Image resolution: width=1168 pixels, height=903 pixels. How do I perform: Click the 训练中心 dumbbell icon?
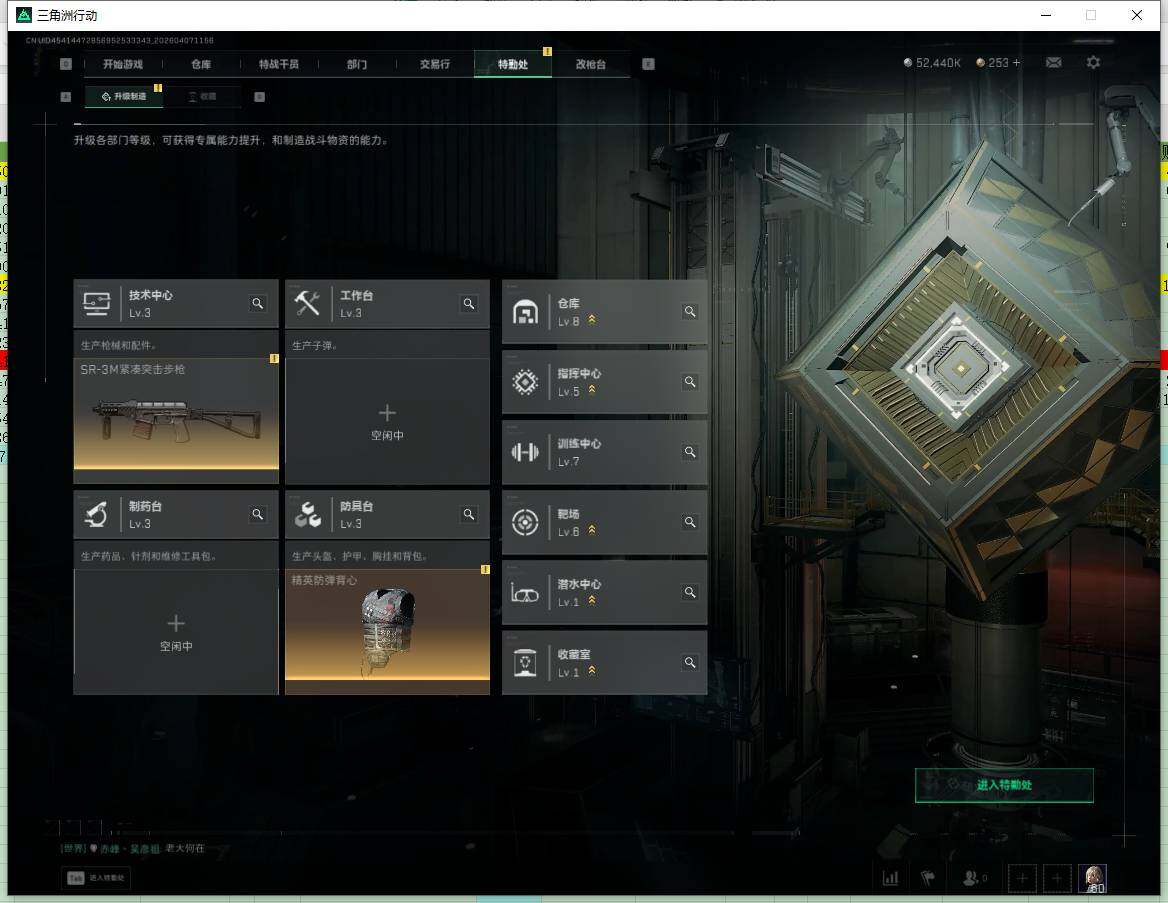(525, 452)
